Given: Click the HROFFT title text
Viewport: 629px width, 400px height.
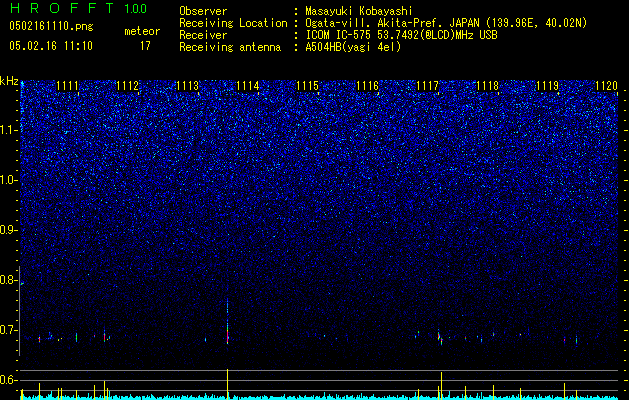Looking at the screenshot, I should coord(63,8).
